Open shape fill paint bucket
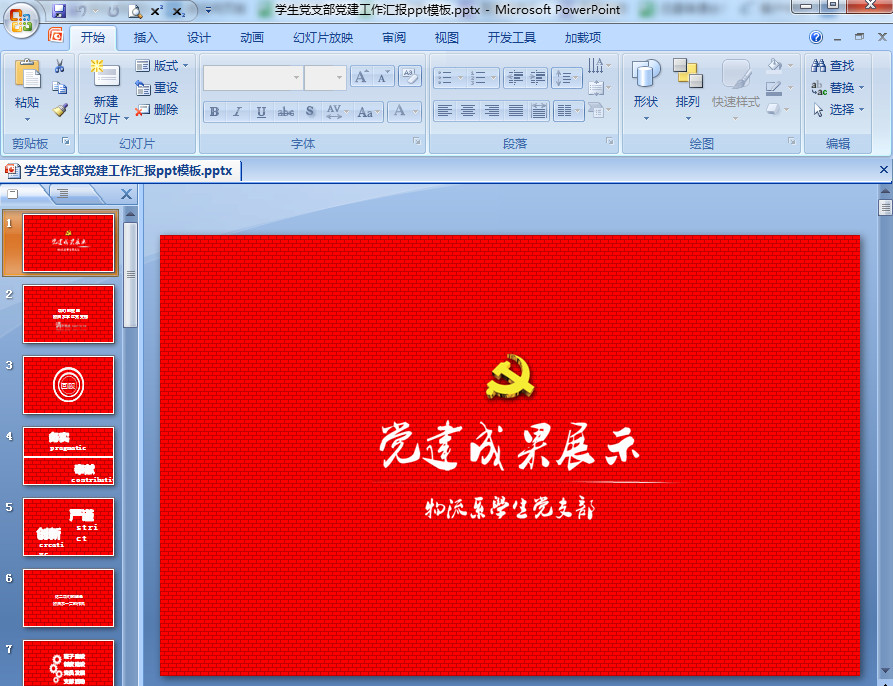This screenshot has width=893, height=686. click(x=780, y=65)
